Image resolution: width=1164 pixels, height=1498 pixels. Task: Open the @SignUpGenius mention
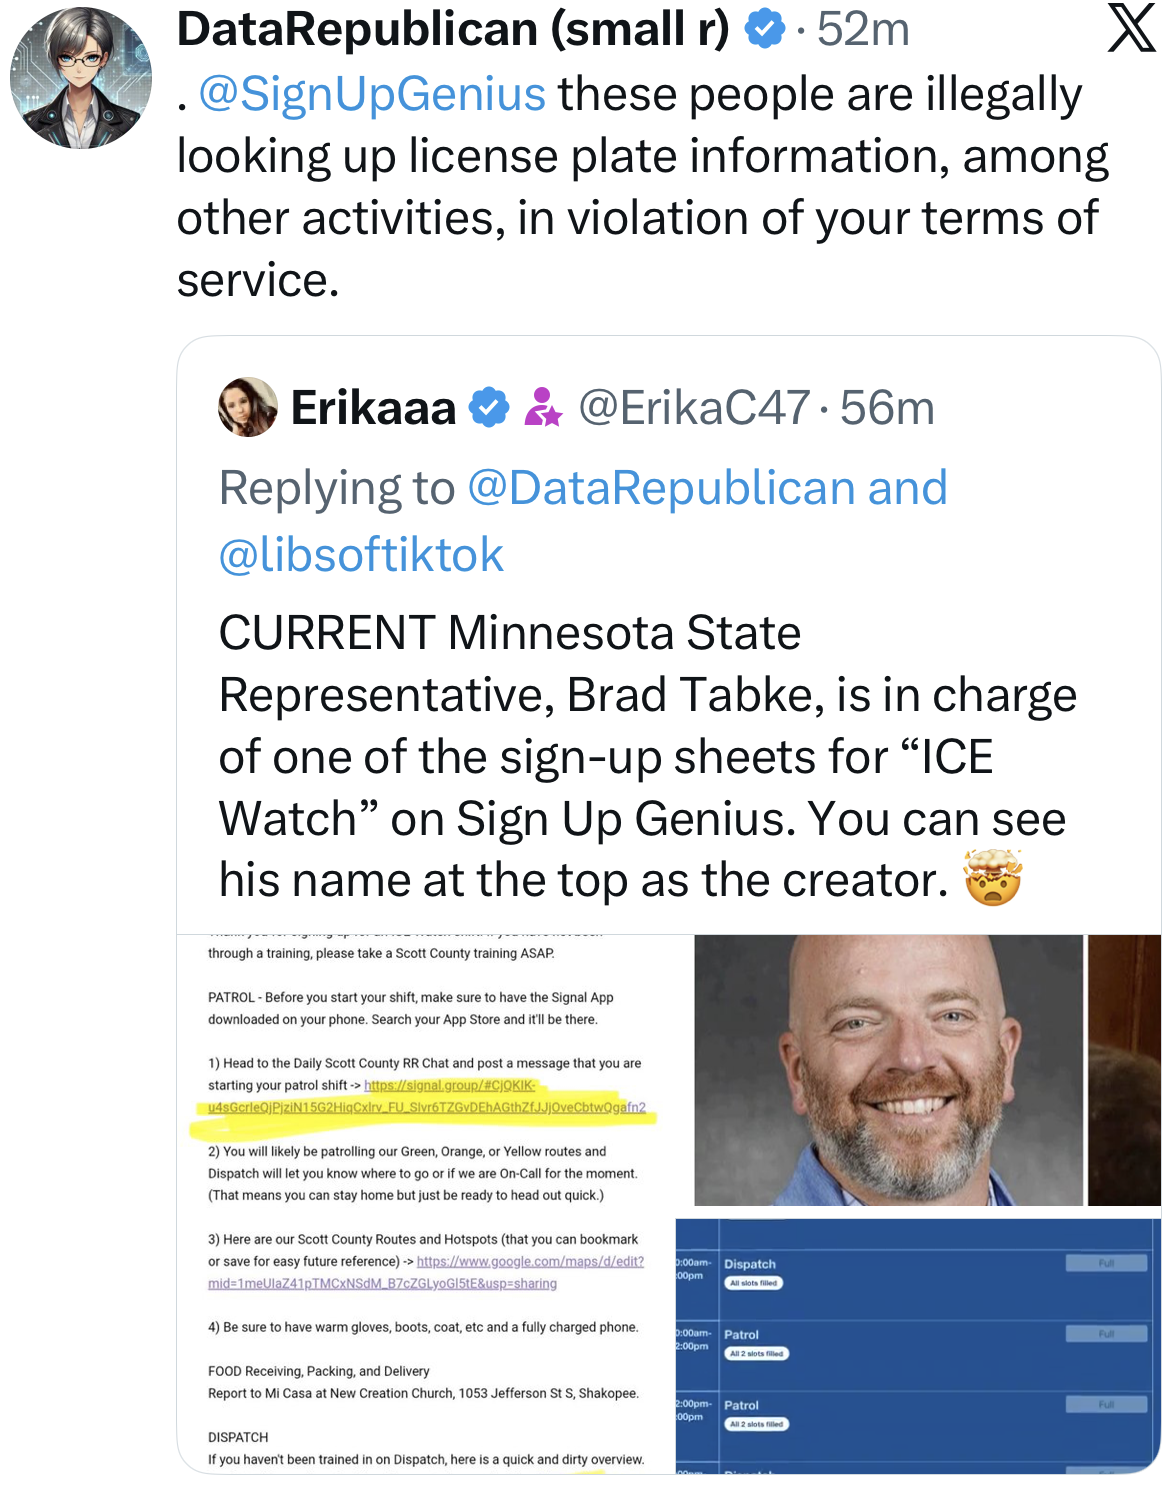click(372, 94)
